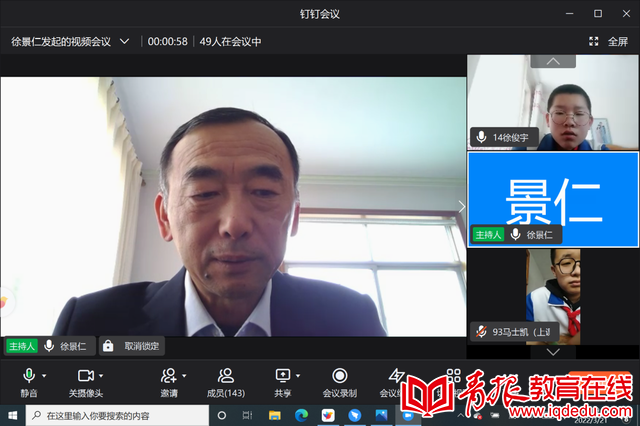640x426 pixels.
Task: Click active meeting camera icon on taskbar
Action: 408,415
